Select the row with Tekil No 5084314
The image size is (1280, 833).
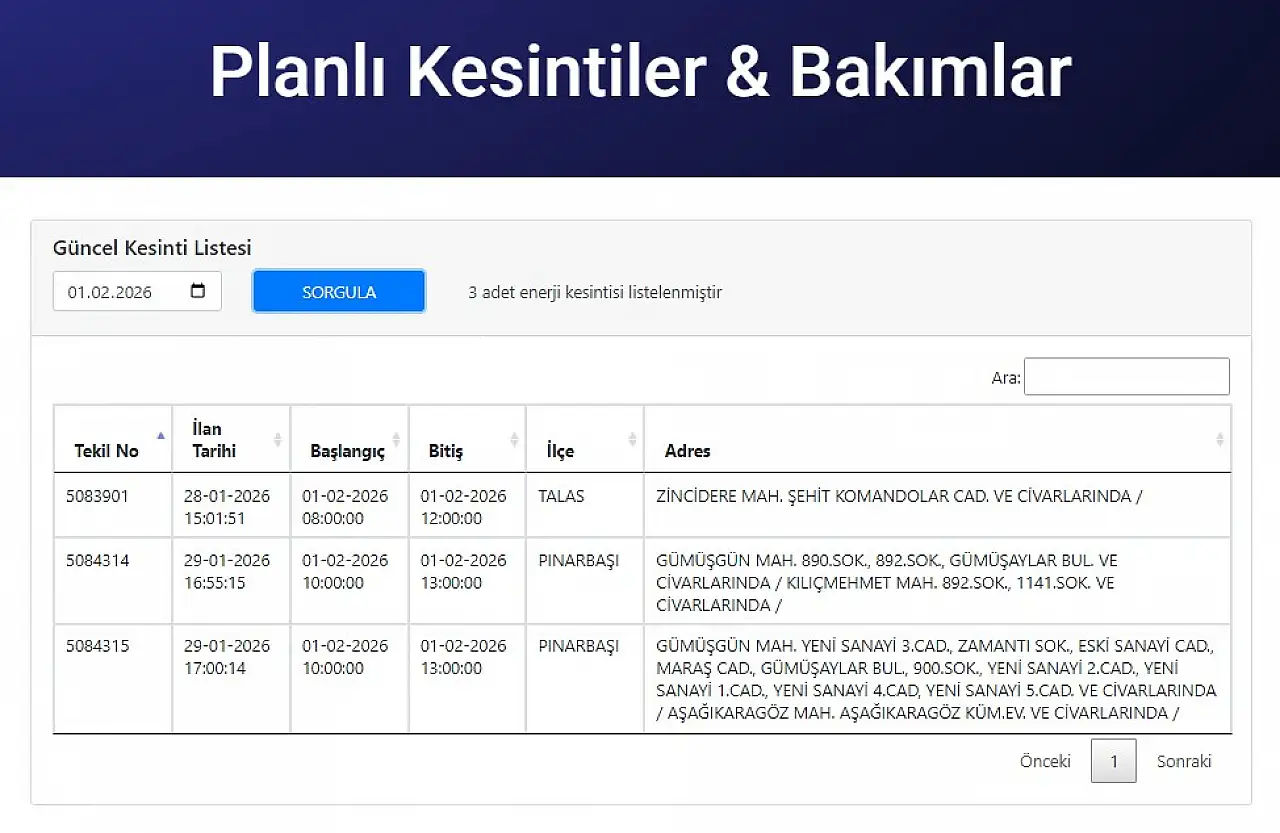pyautogui.click(x=98, y=560)
